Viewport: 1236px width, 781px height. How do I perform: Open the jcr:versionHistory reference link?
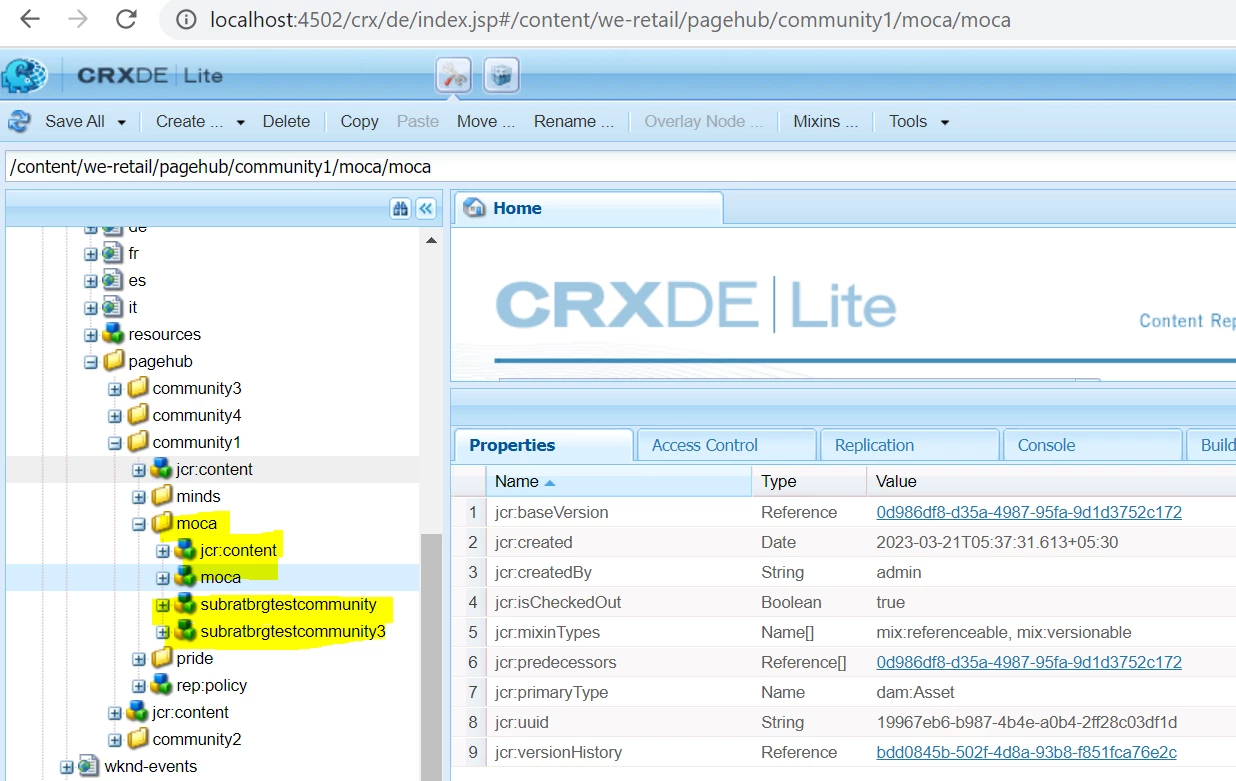(1026, 752)
